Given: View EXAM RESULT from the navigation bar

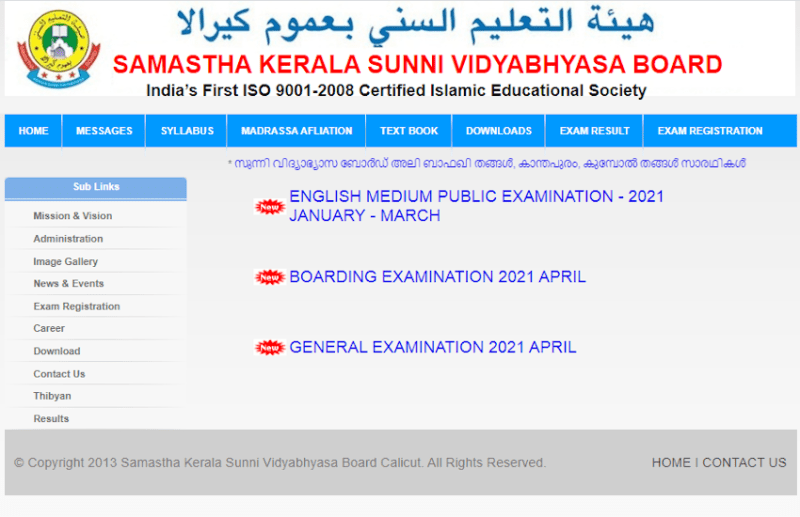Looking at the screenshot, I should [x=594, y=131].
